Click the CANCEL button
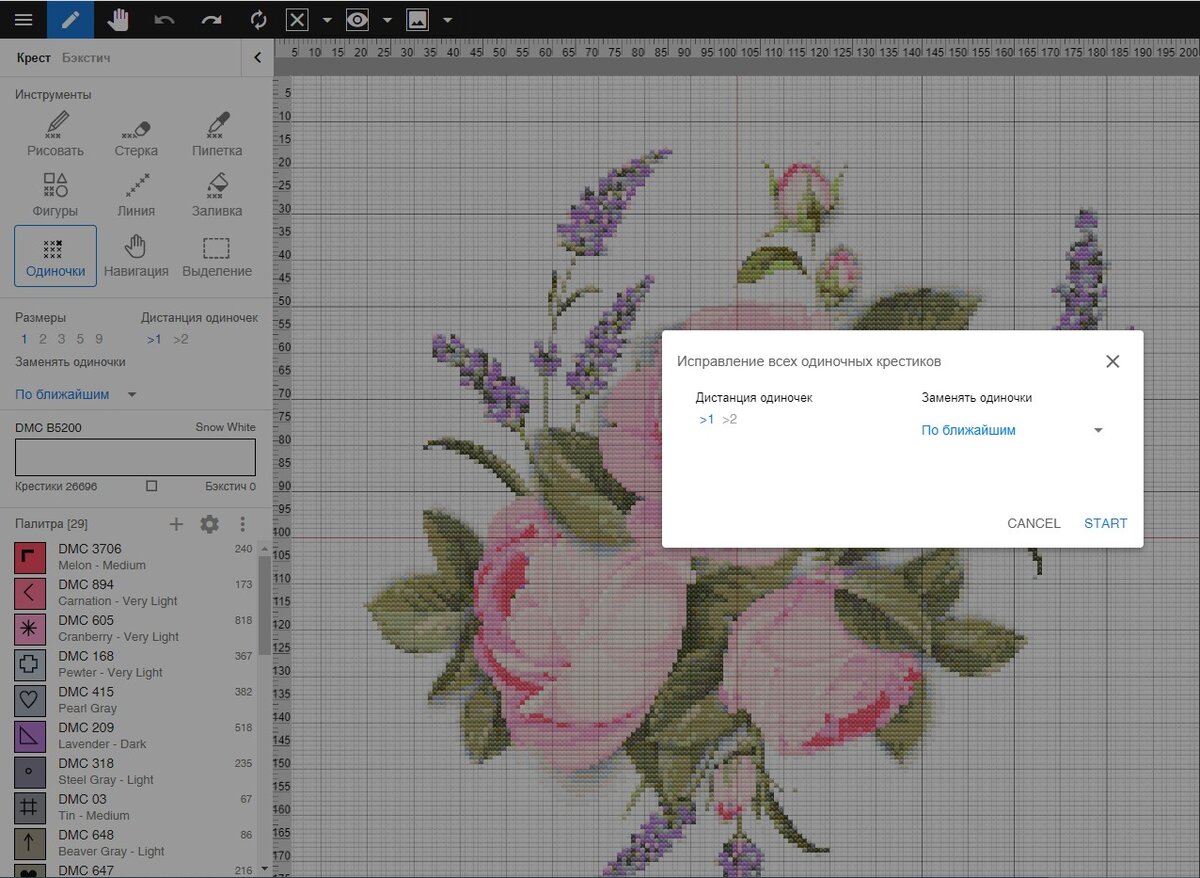 point(1034,523)
